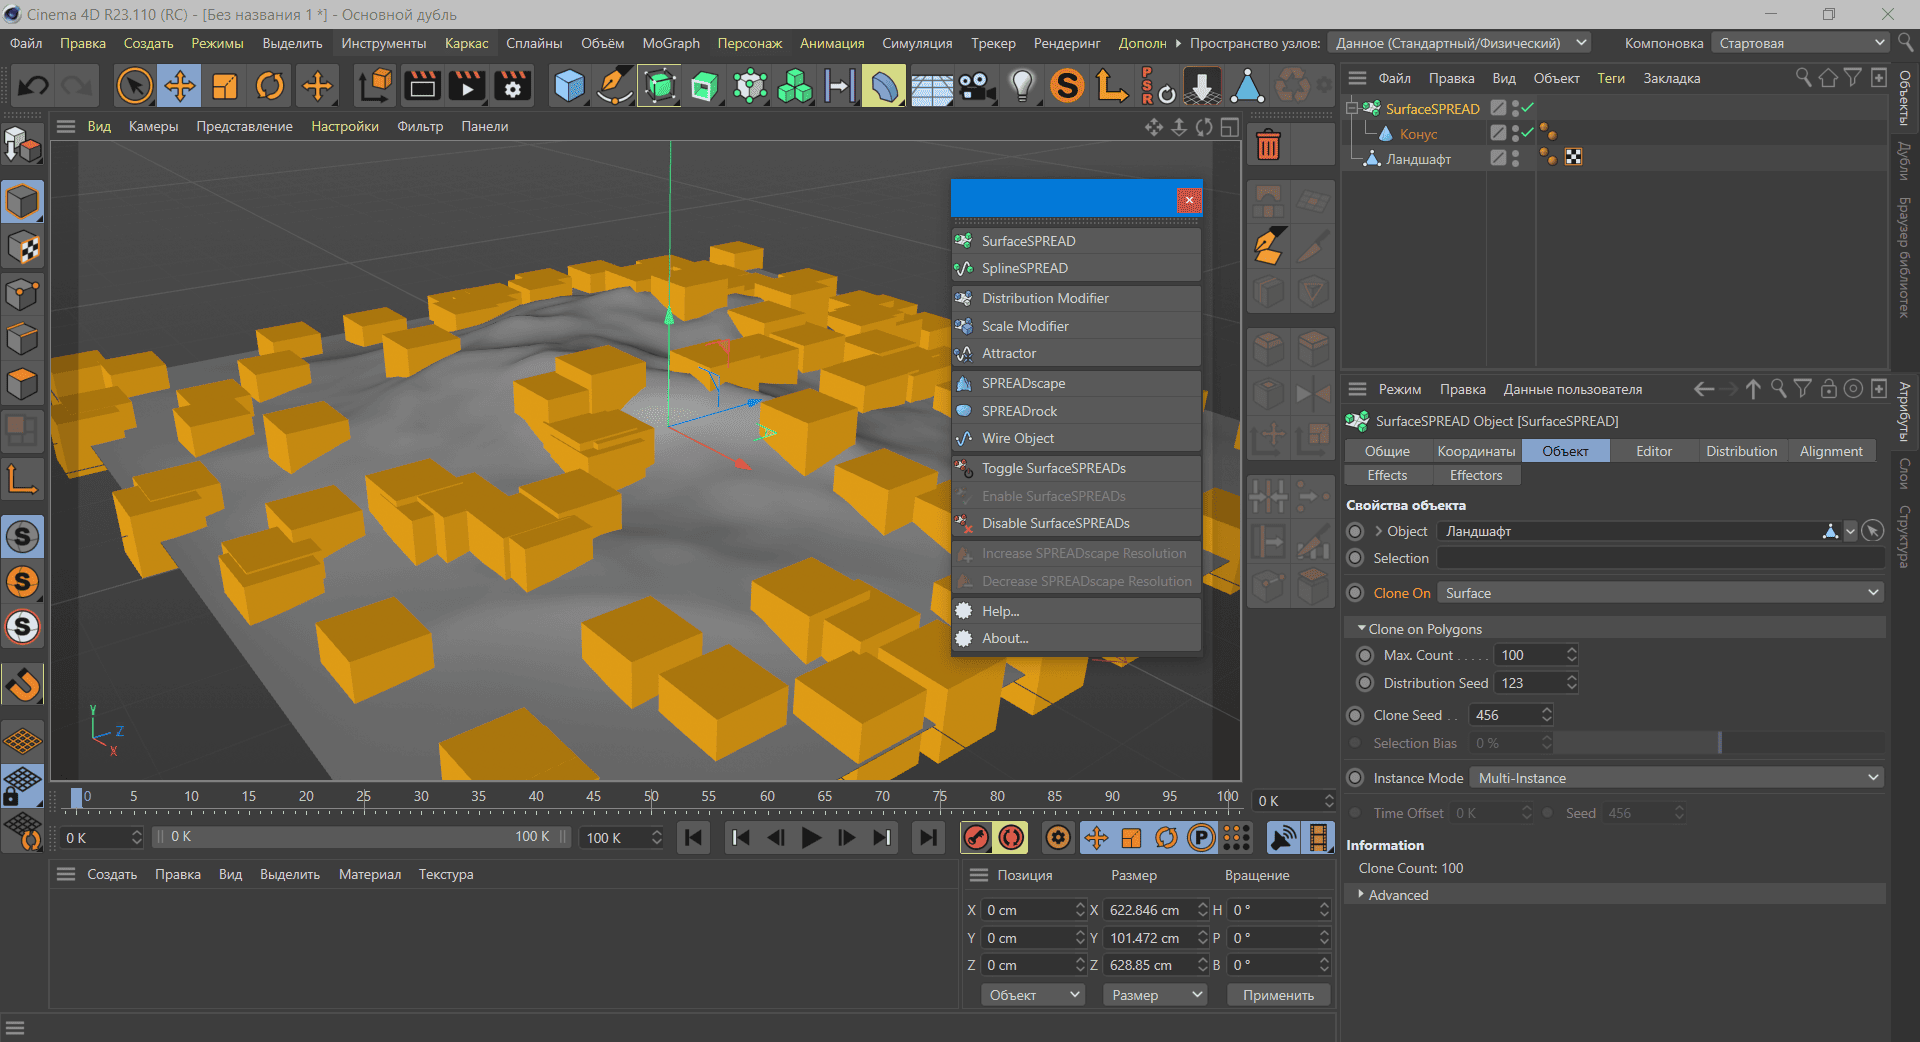
Task: Switch to the Distribution tab
Action: (x=1741, y=451)
